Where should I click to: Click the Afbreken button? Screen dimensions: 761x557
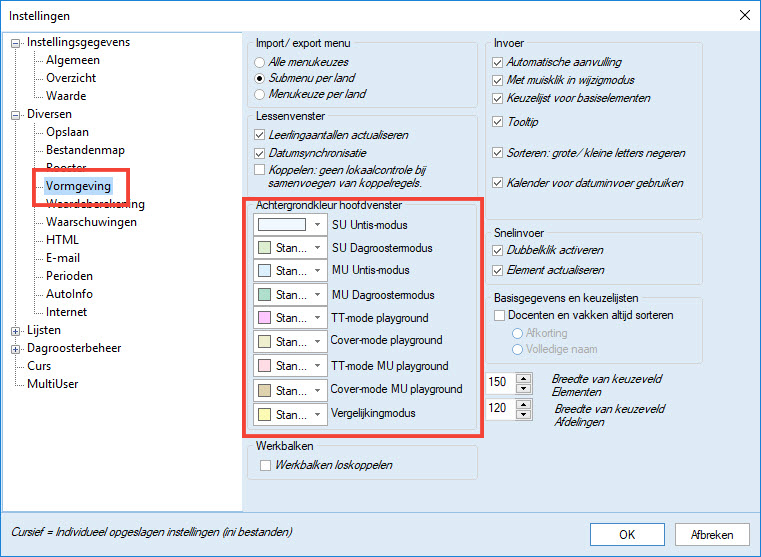(x=711, y=534)
